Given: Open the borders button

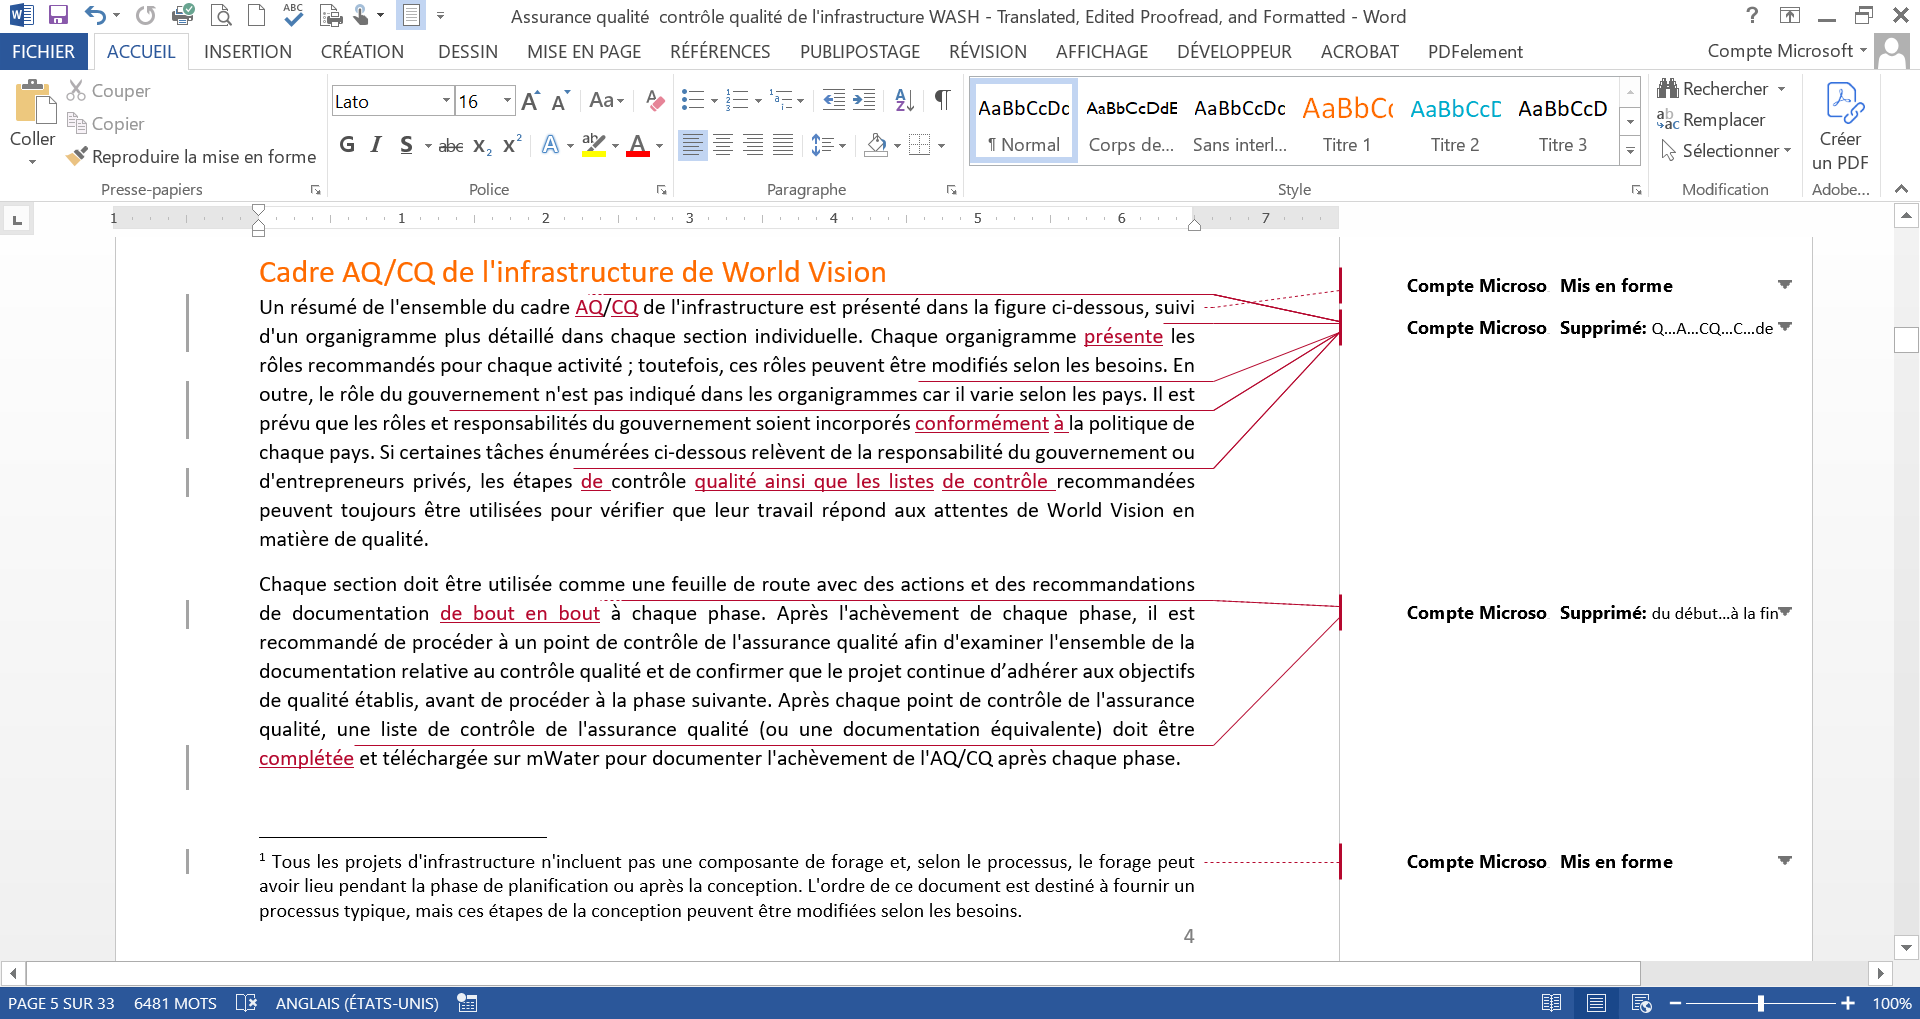Looking at the screenshot, I should pyautogui.click(x=920, y=146).
